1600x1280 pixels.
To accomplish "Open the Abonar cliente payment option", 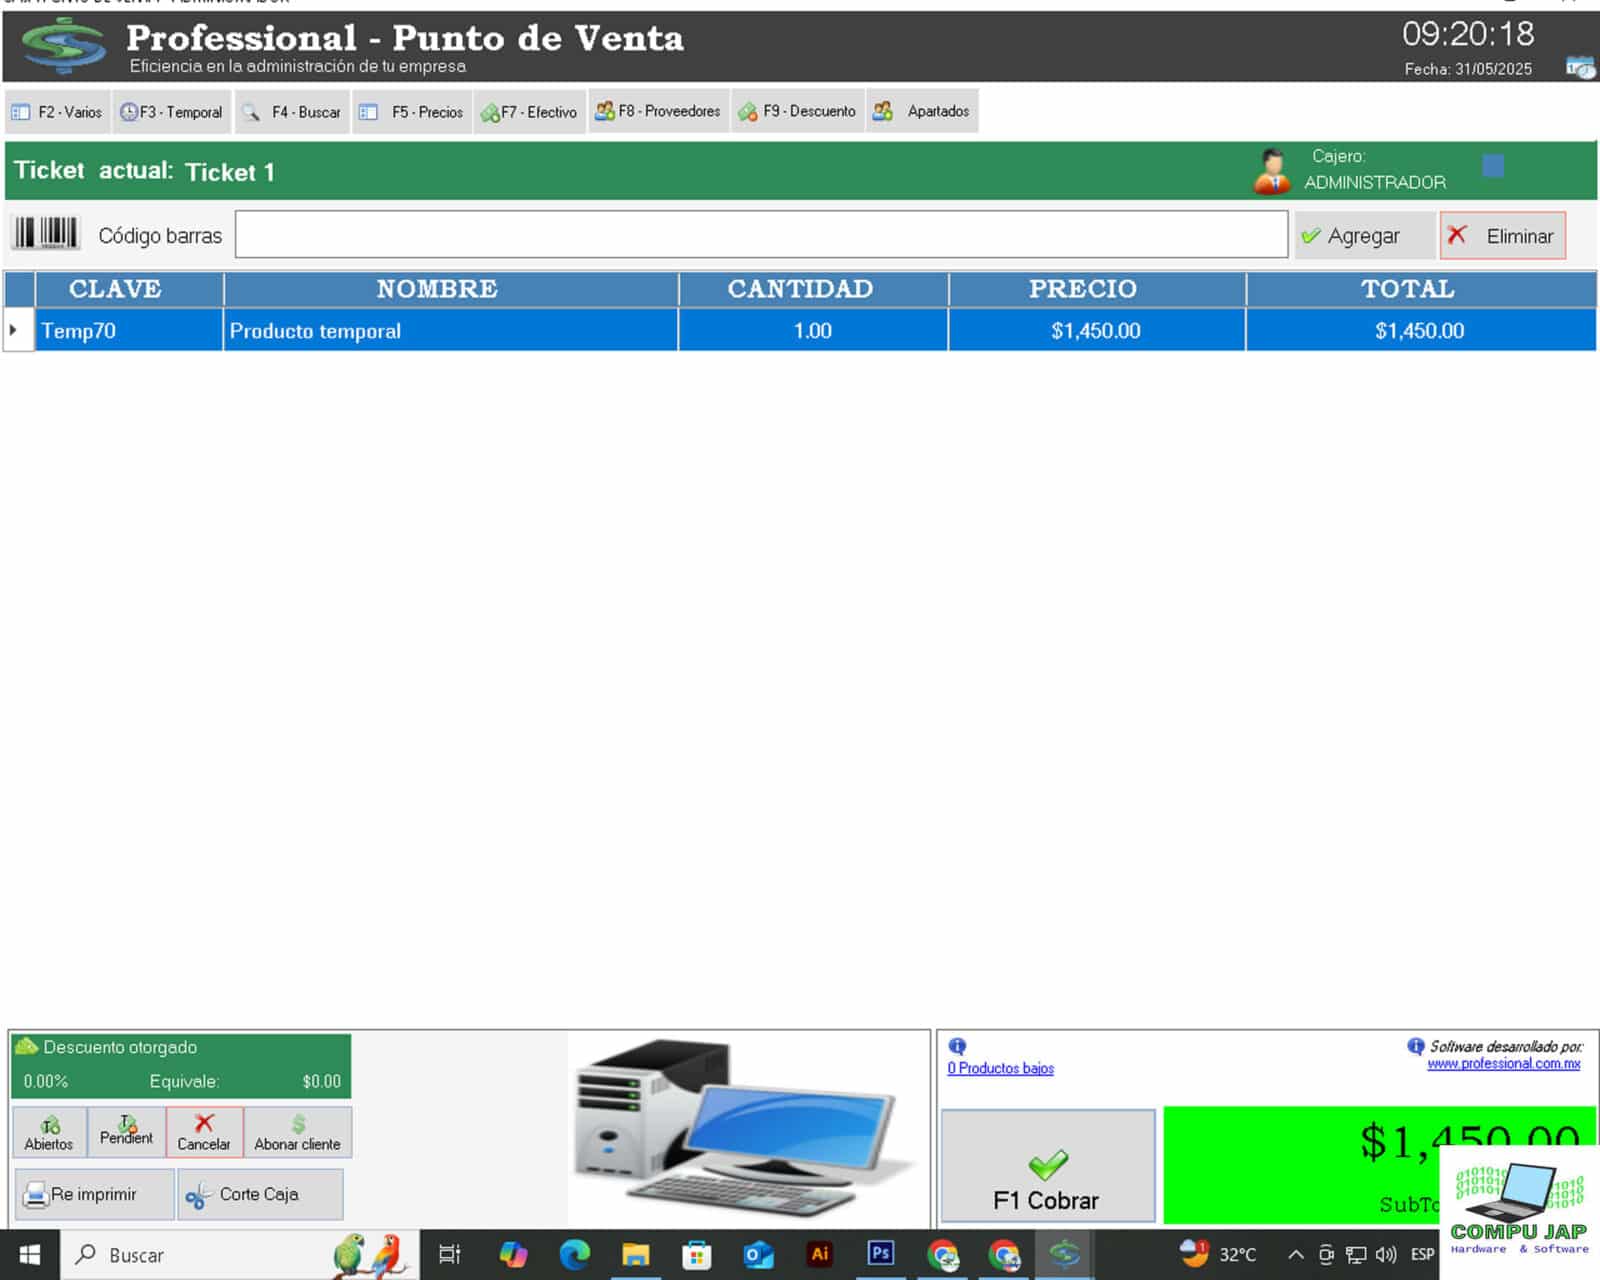I will [298, 1132].
